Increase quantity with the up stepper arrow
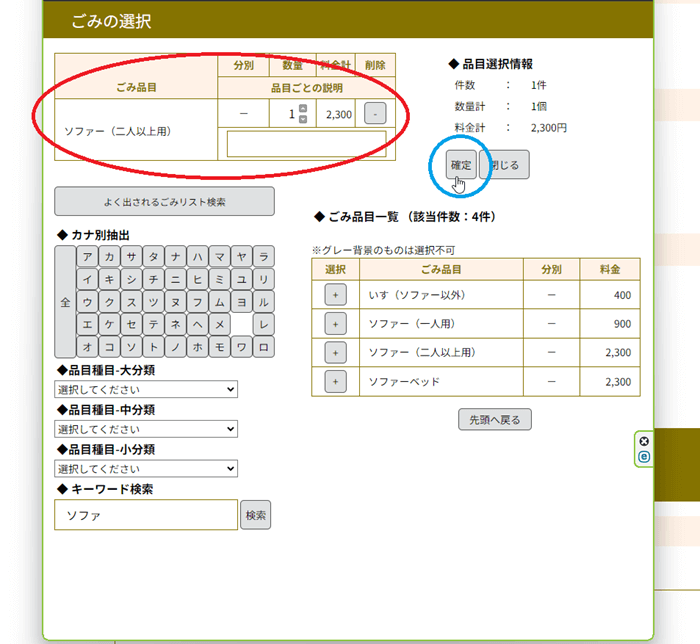The width and height of the screenshot is (700, 644). [303, 108]
